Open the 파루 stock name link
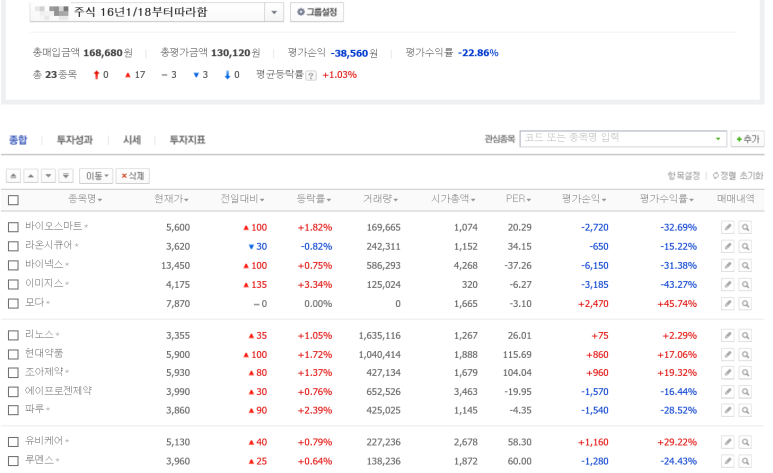773x473 pixels. point(35,409)
